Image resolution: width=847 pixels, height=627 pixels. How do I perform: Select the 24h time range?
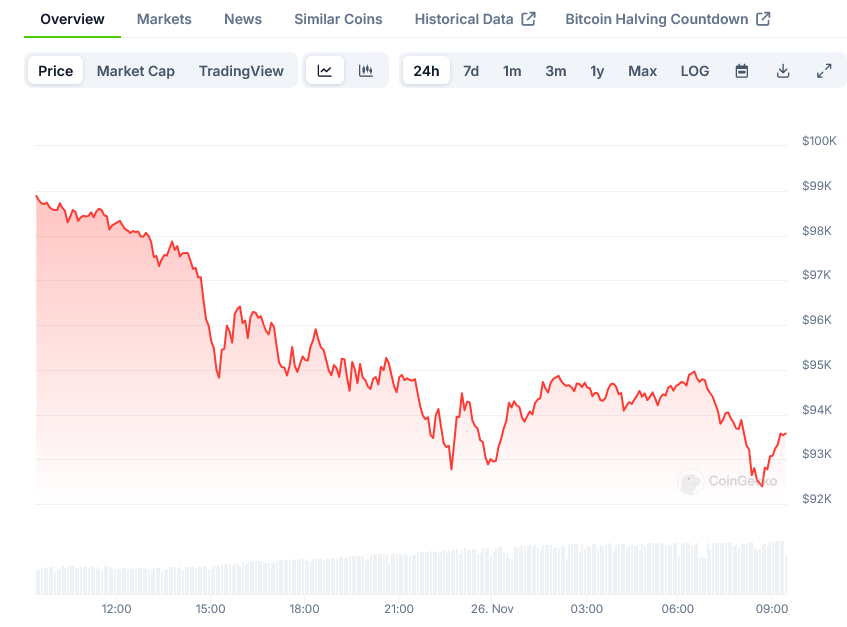[426, 71]
